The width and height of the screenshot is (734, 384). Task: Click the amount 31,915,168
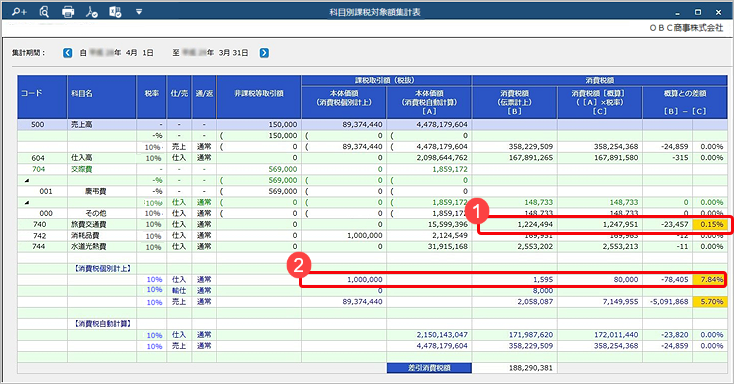coord(448,246)
